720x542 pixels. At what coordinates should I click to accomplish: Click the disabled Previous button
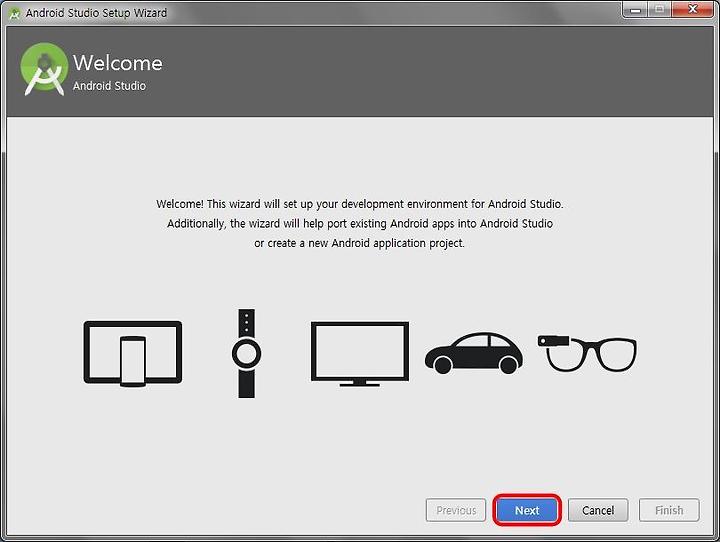(x=456, y=510)
